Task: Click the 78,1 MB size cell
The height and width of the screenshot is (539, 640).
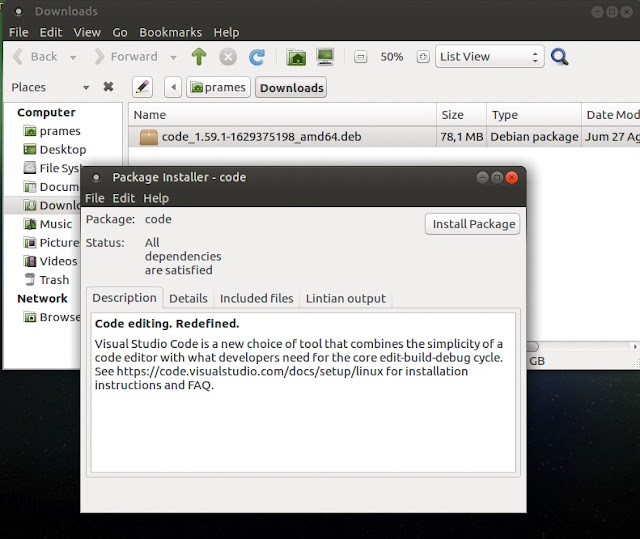Action: pos(462,137)
